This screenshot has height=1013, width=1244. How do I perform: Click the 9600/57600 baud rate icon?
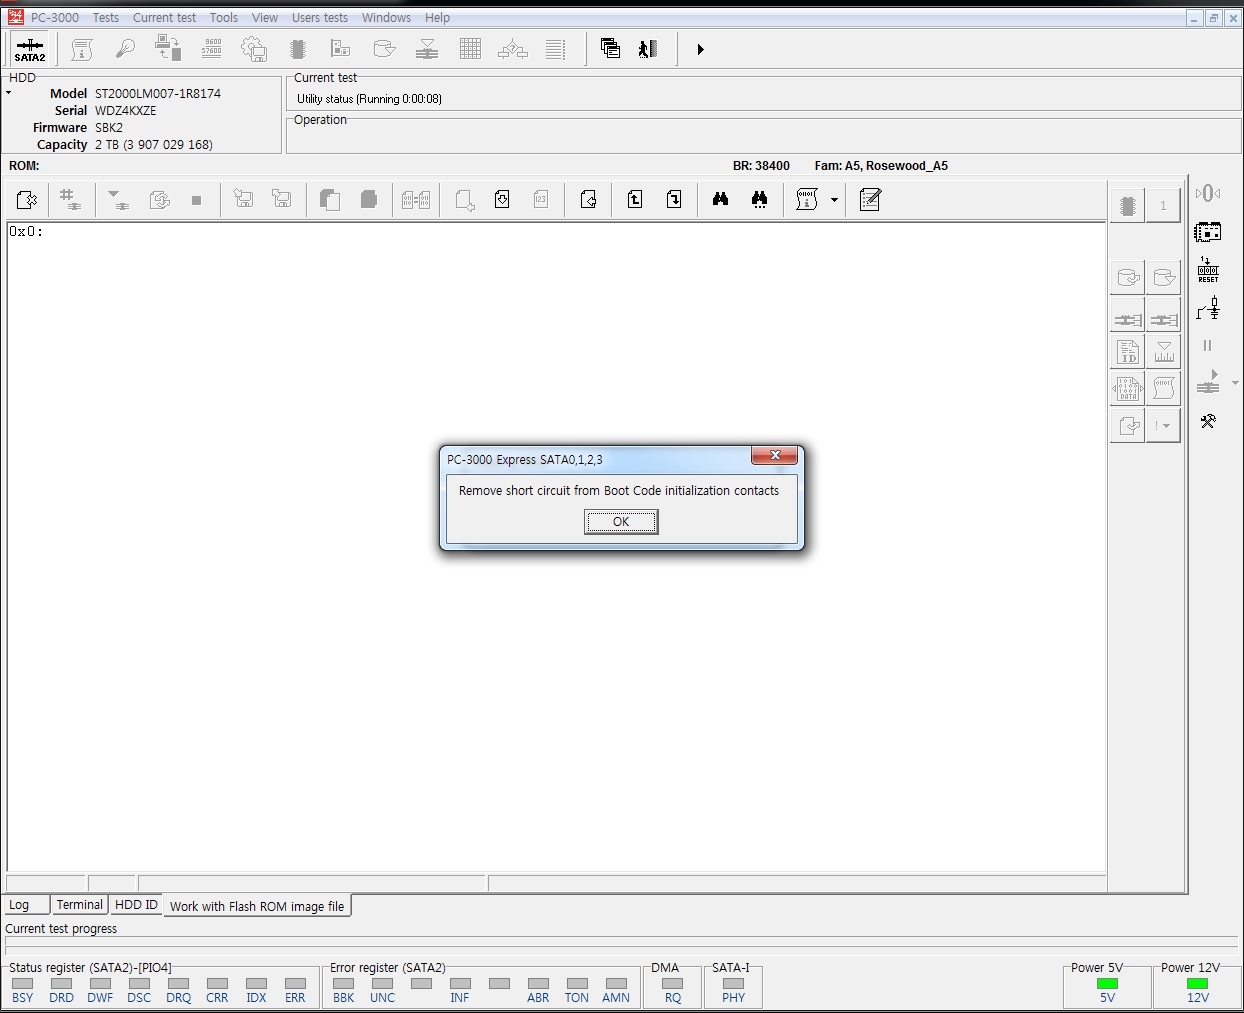coord(212,49)
